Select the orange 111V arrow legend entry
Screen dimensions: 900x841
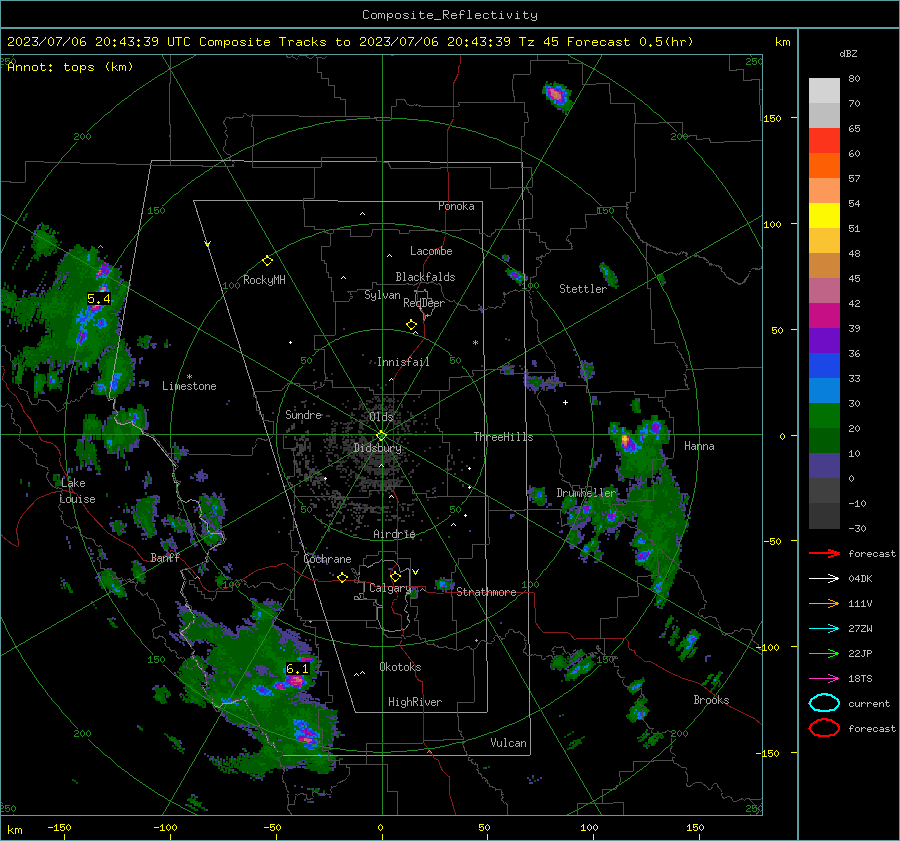[x=824, y=603]
